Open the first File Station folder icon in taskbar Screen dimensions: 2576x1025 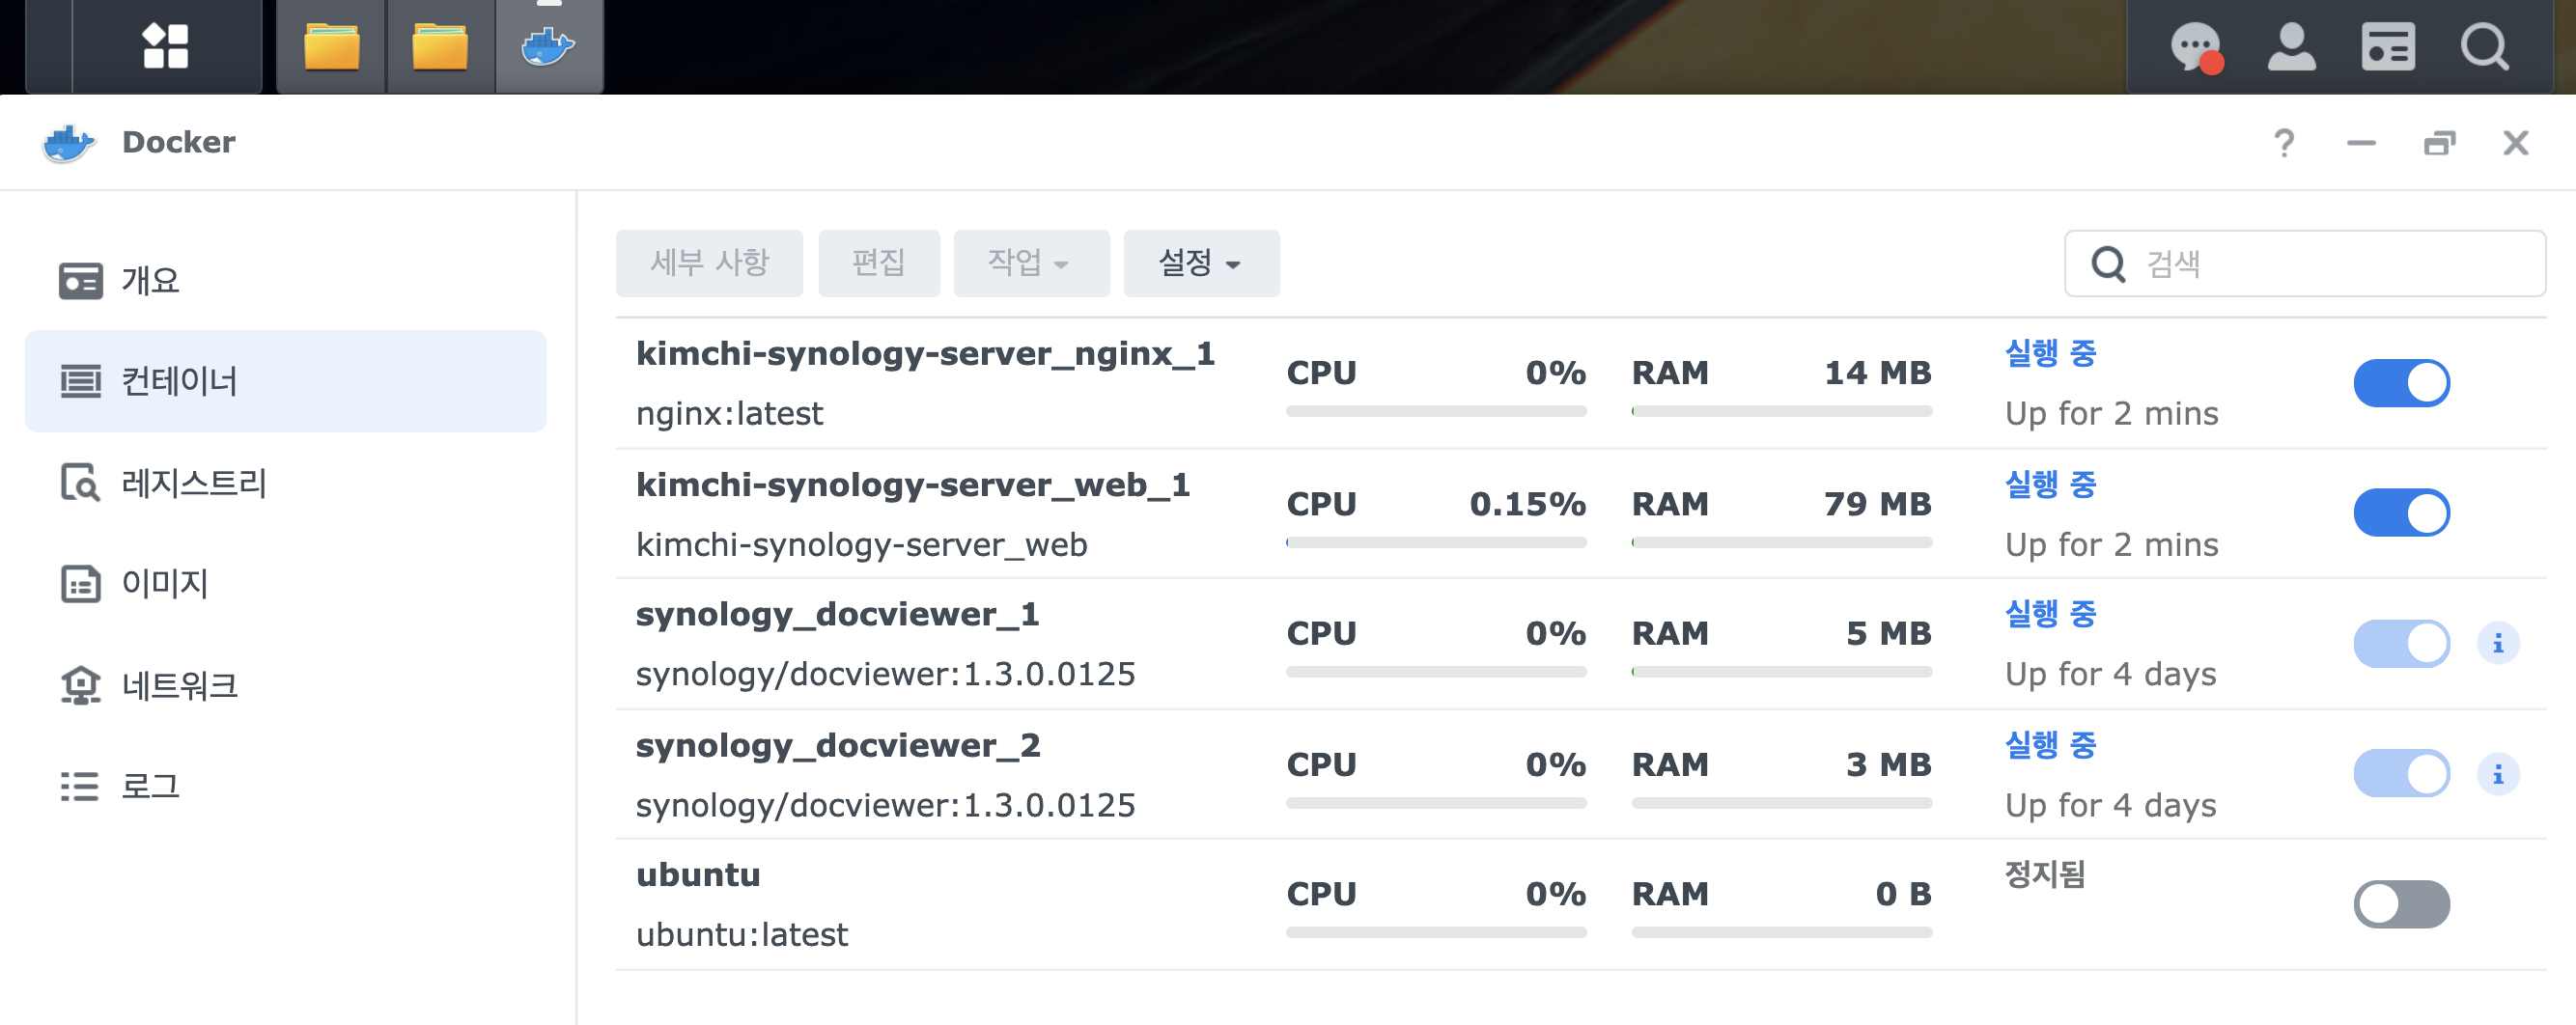point(332,46)
